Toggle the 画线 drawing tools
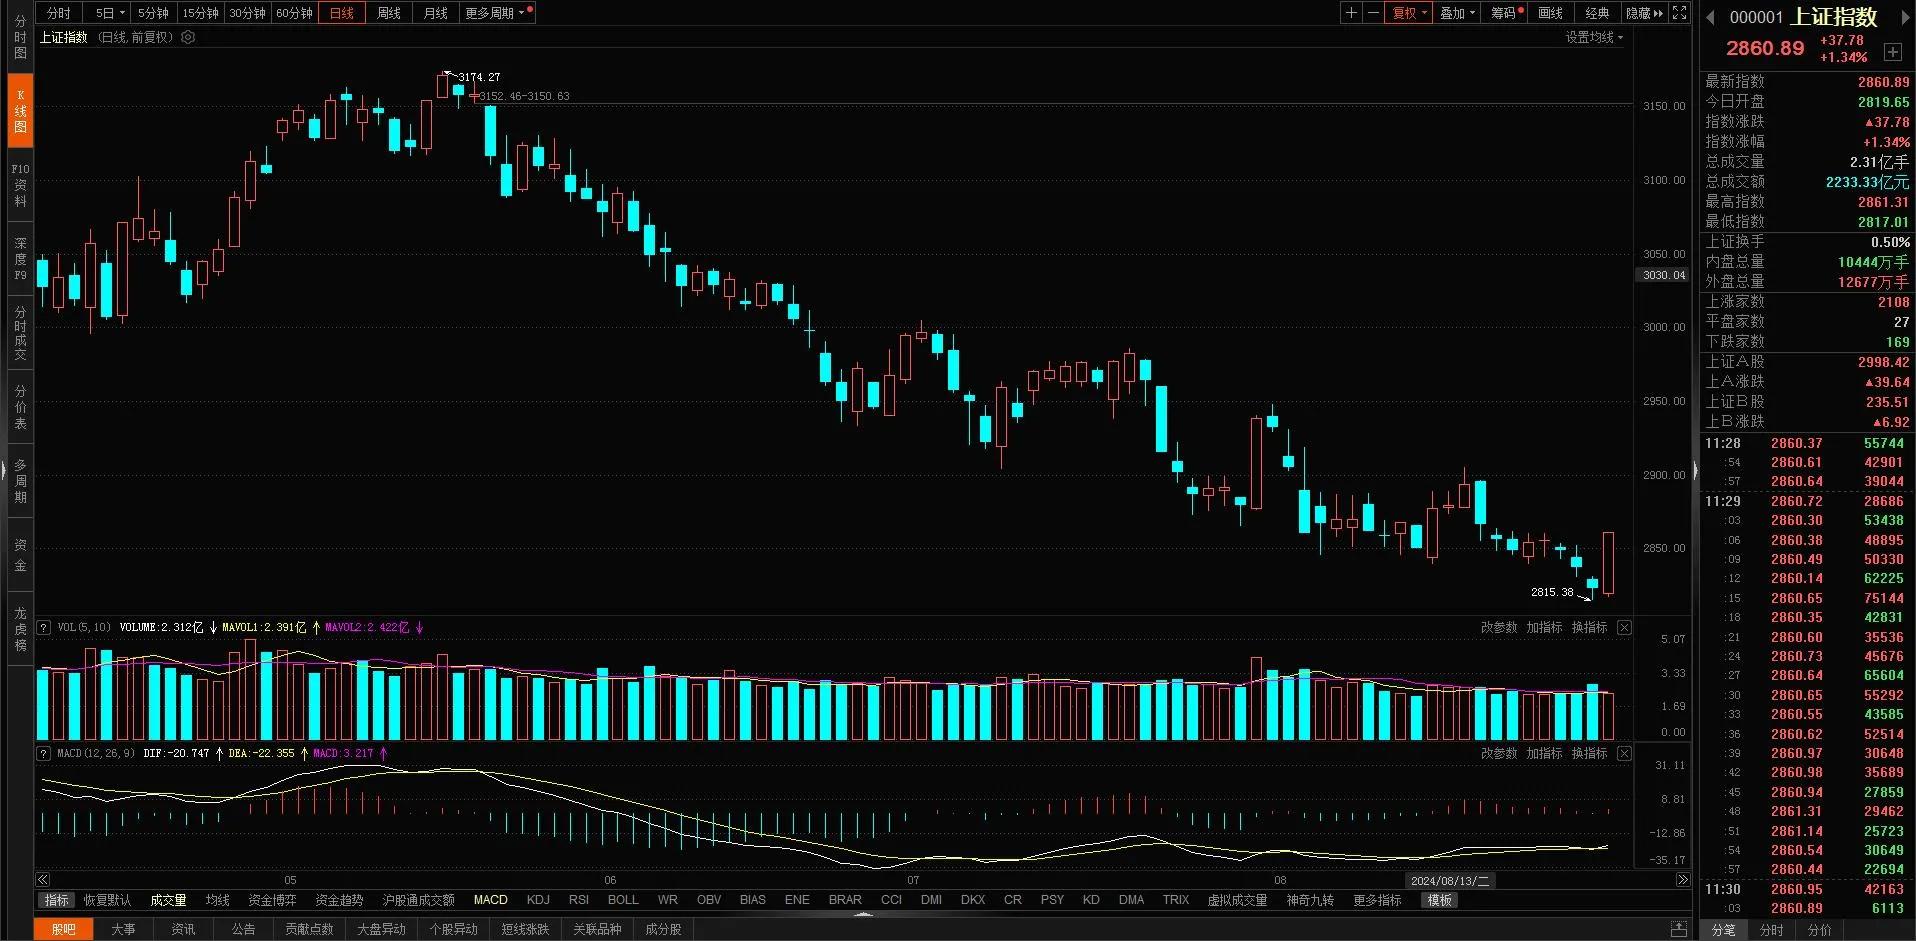The height and width of the screenshot is (941, 1916). pos(1550,13)
